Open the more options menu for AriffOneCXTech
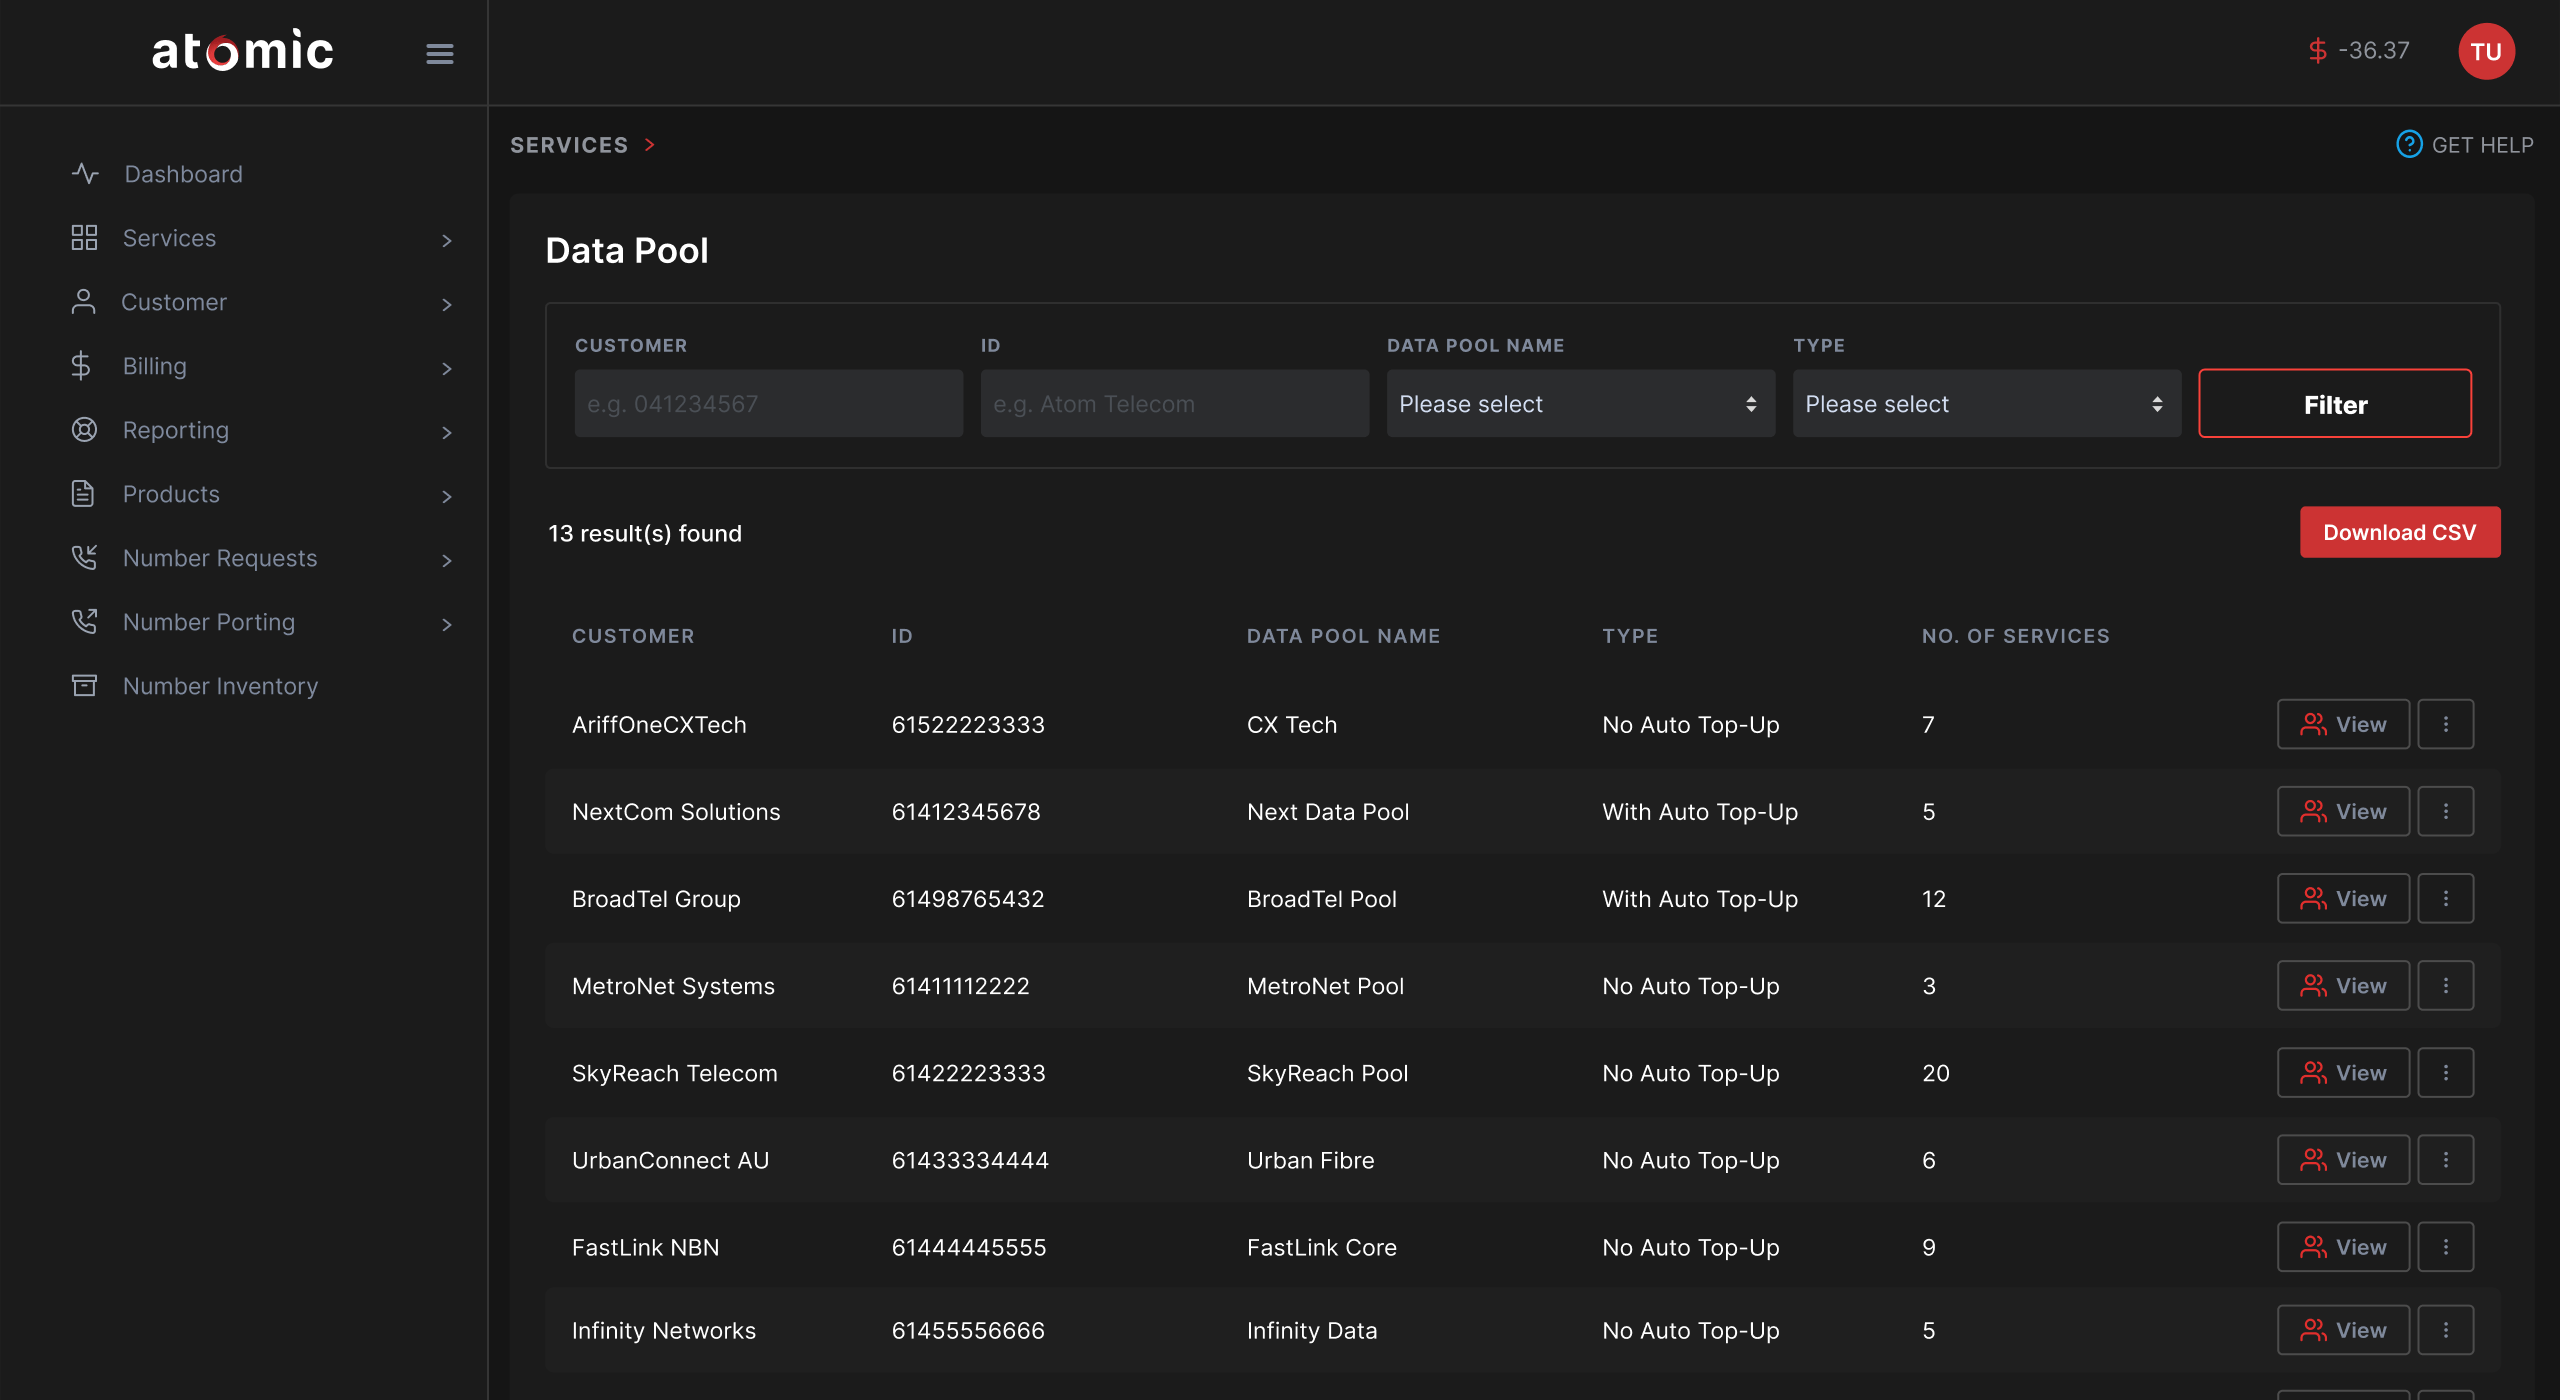The width and height of the screenshot is (2560, 1400). (2445, 724)
